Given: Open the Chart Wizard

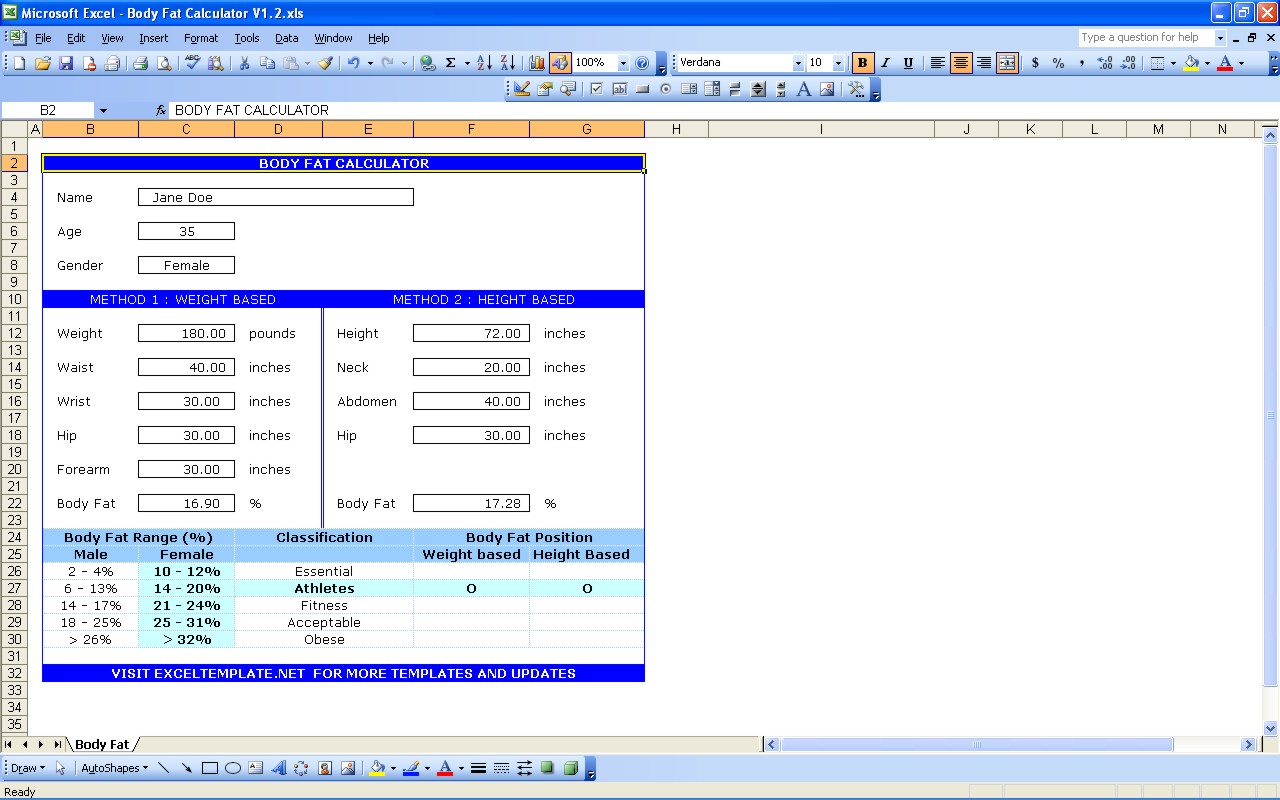Looking at the screenshot, I should coord(537,63).
